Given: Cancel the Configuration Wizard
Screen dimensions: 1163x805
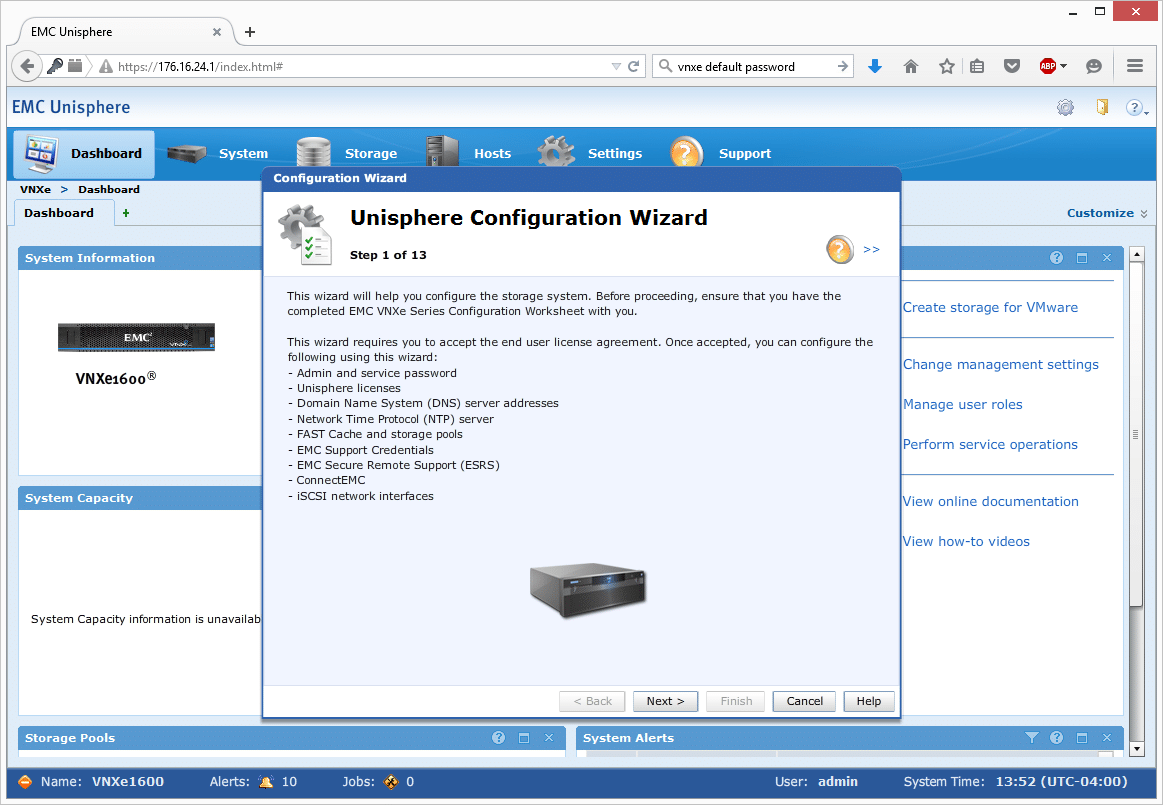Looking at the screenshot, I should click(x=804, y=701).
